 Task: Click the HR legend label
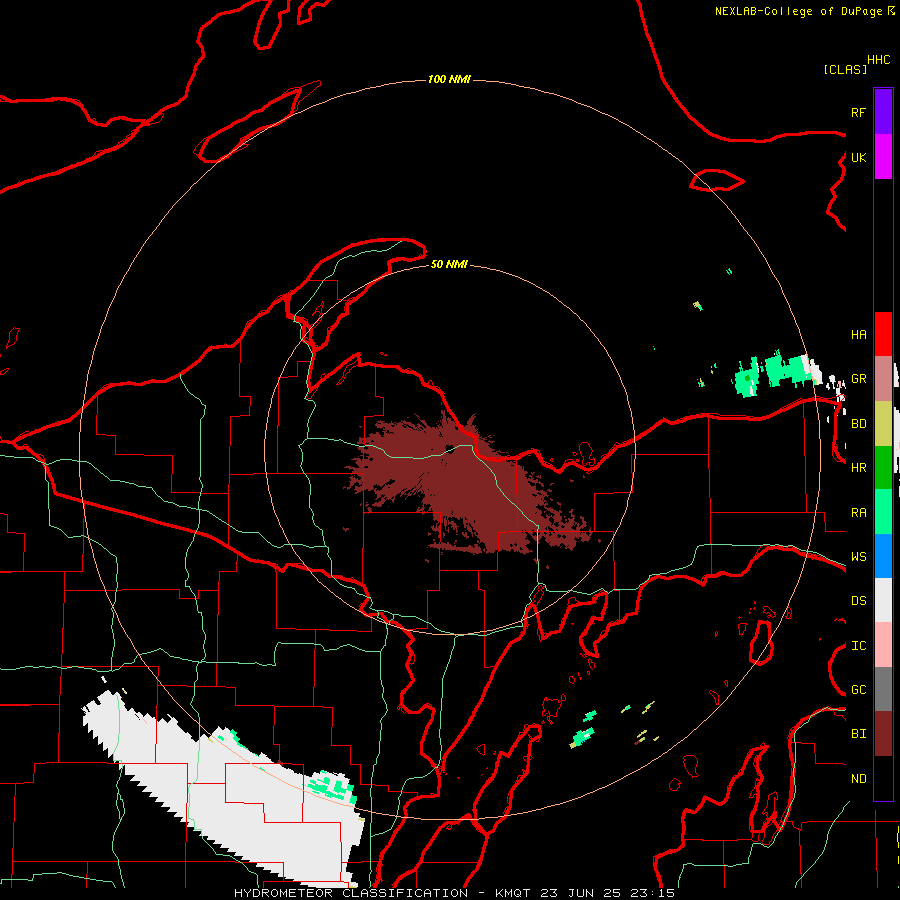point(858,468)
